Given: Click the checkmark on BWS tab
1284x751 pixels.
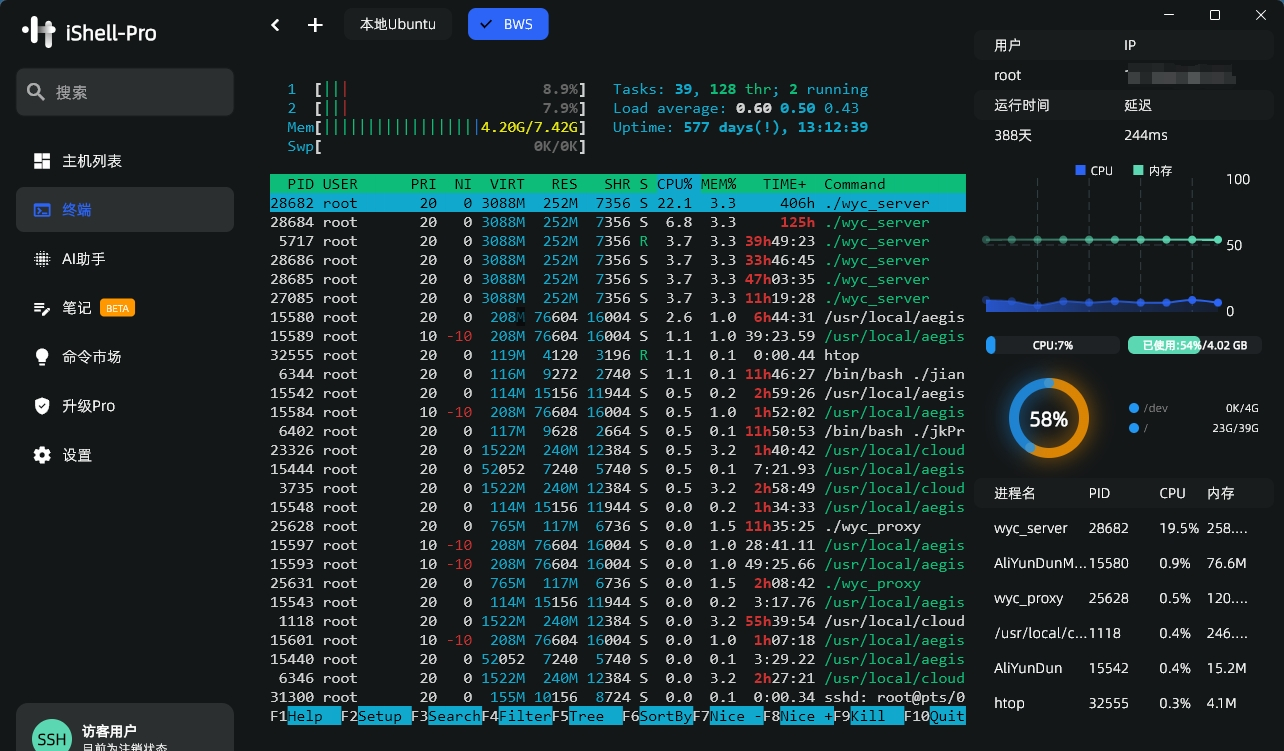Looking at the screenshot, I should click(487, 24).
